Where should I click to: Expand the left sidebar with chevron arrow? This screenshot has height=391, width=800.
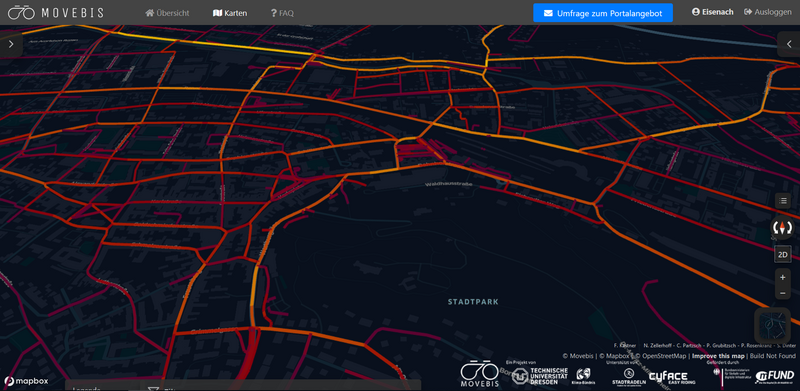pyautogui.click(x=11, y=44)
